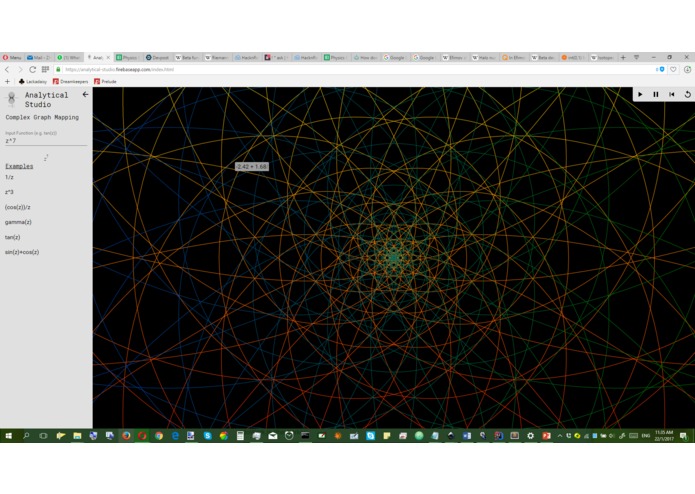695x494 pixels.
Task: Open the Opera Menu button
Action: [x=12, y=58]
